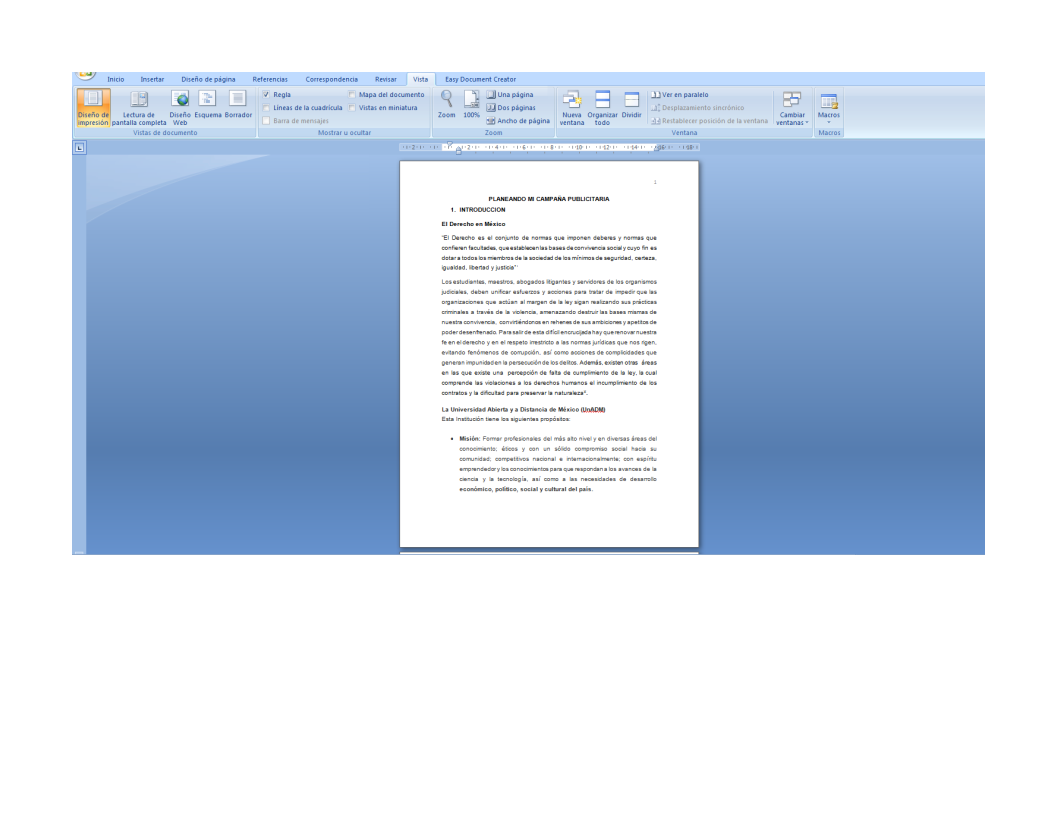This screenshot has width=1056, height=816.
Task: Enable Vistas en miniatura checkbox
Action: coord(353,108)
